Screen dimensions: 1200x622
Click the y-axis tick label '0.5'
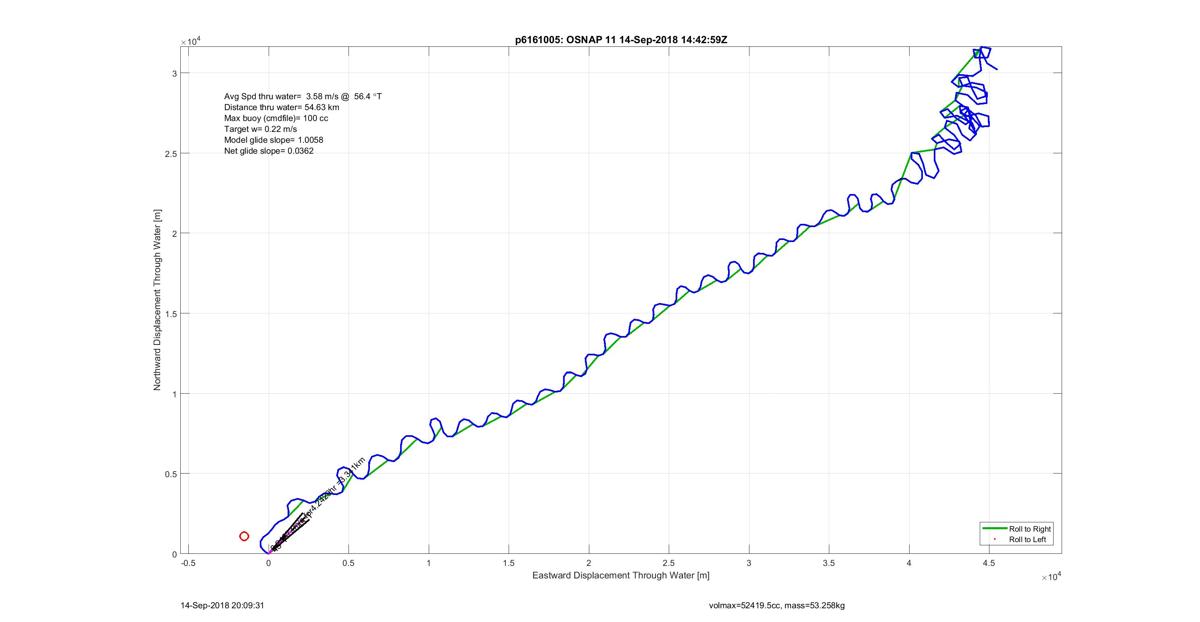coord(170,474)
